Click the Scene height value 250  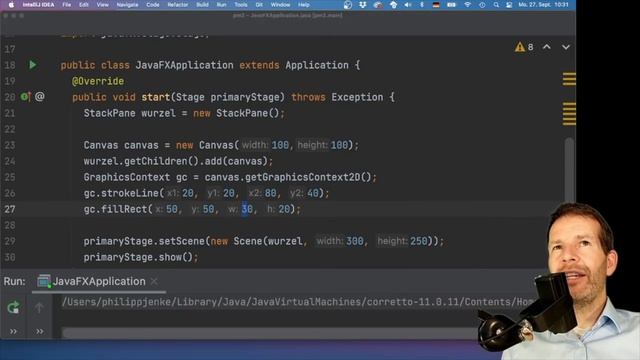pyautogui.click(x=418, y=241)
